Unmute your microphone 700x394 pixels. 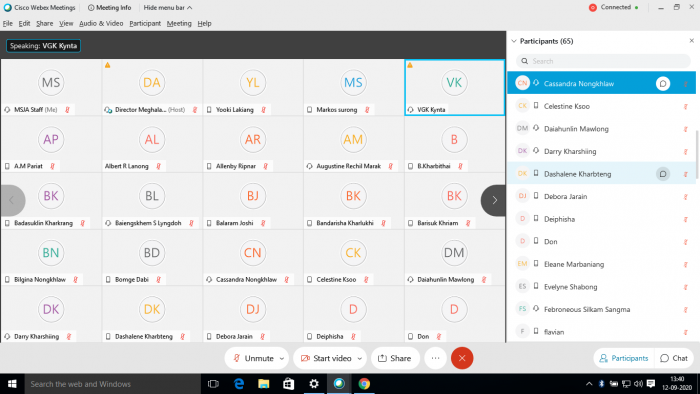[253, 358]
